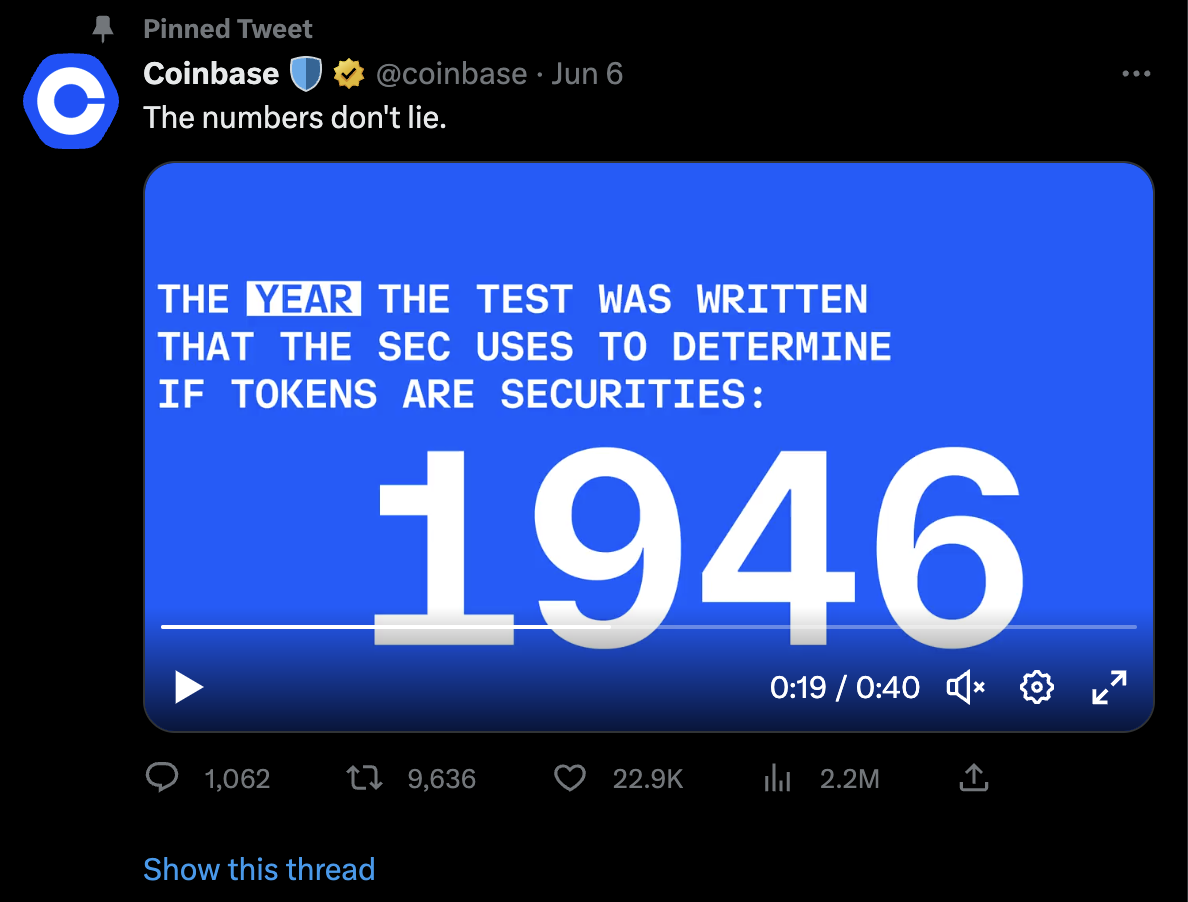Expand the video to fullscreen
The width and height of the screenshot is (1188, 902).
click(x=1109, y=687)
